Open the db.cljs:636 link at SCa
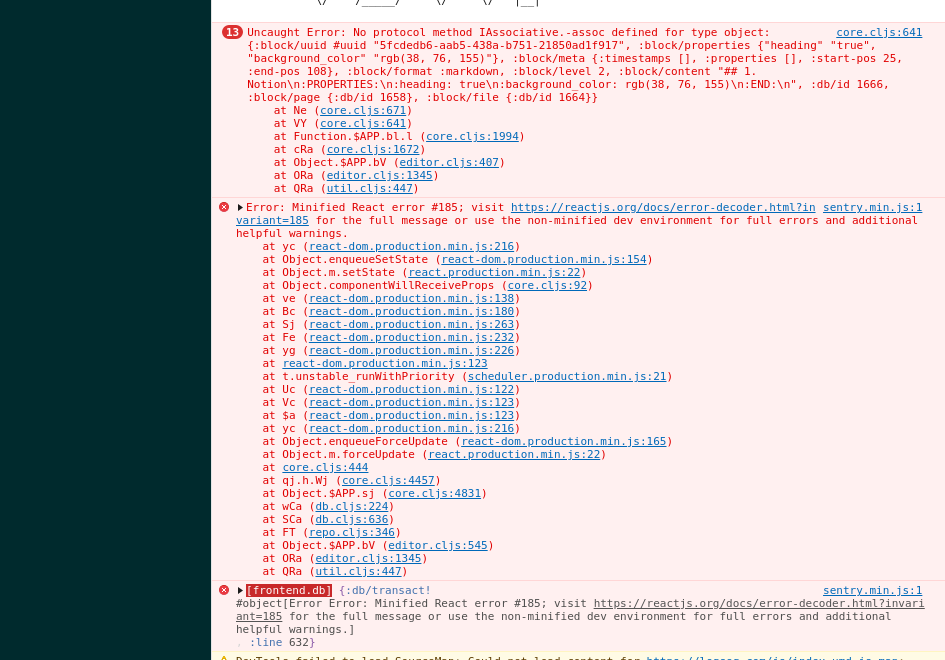 coord(352,520)
